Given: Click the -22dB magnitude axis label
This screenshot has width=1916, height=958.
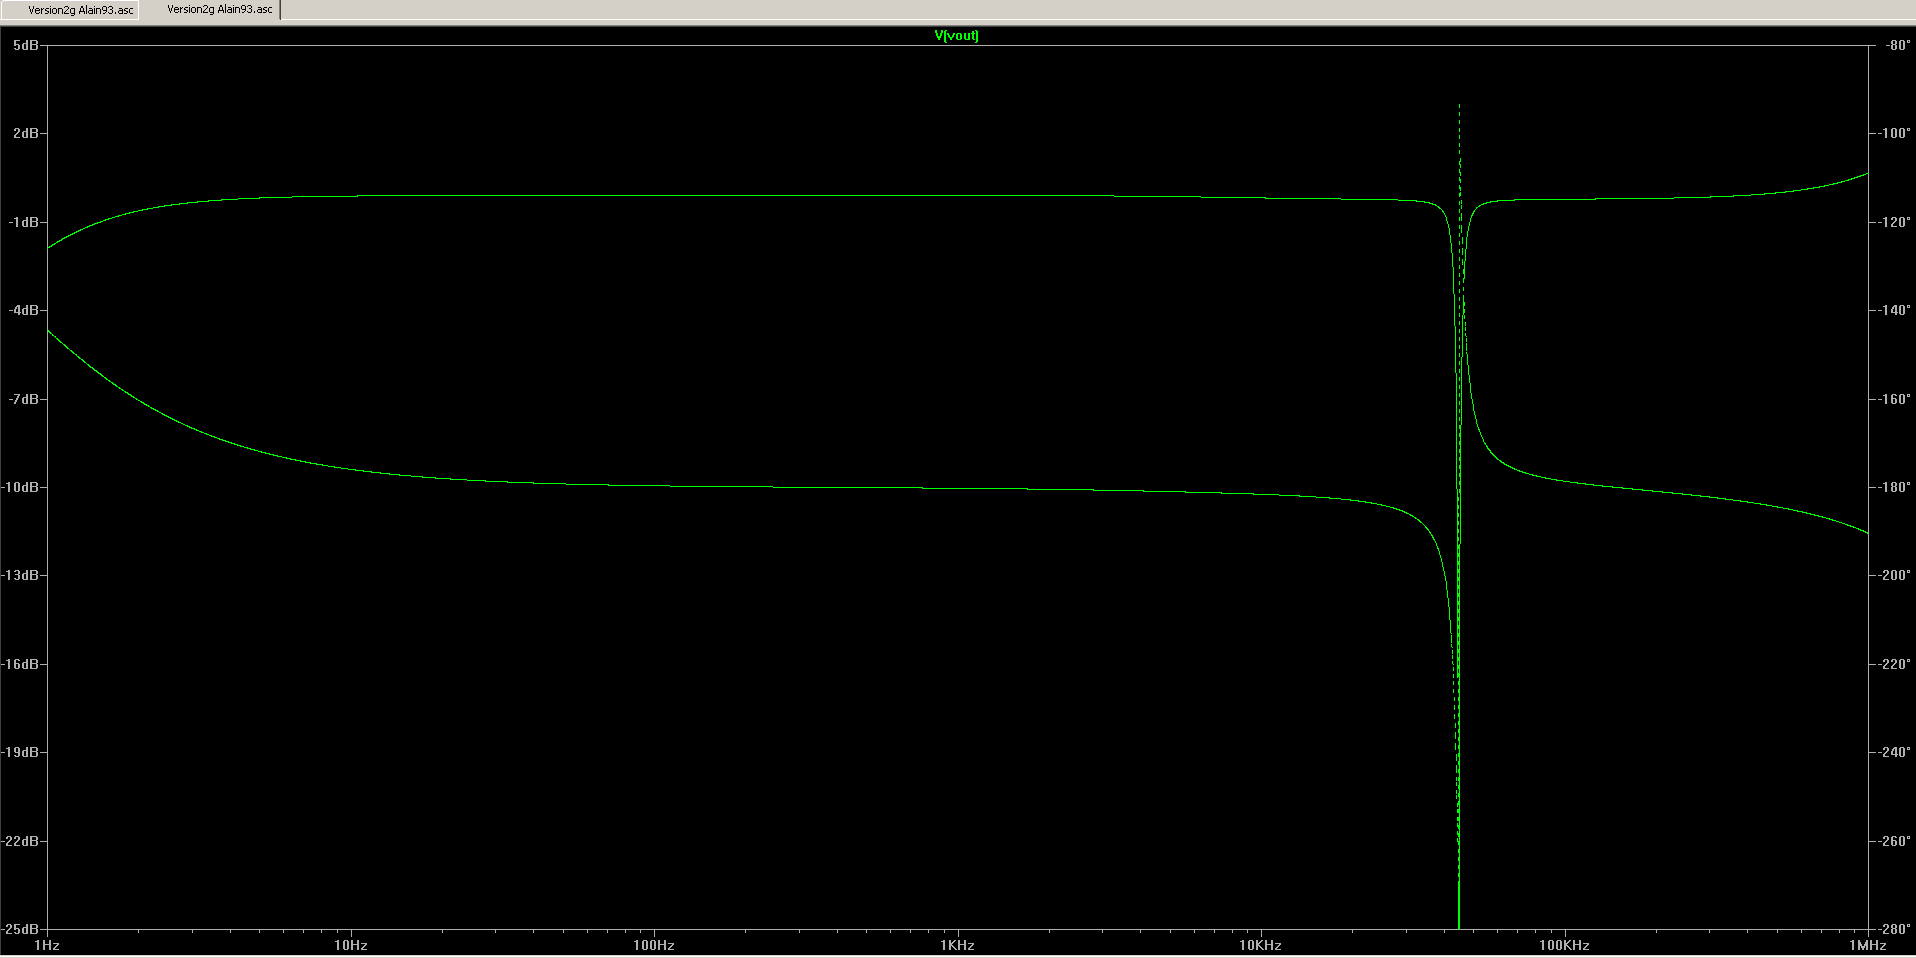Looking at the screenshot, I should (x=21, y=841).
